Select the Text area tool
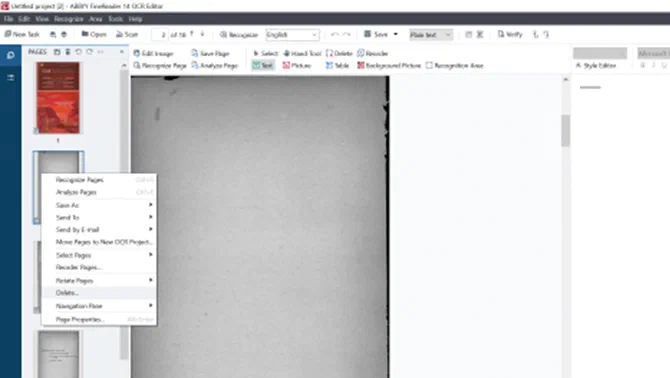670x378 pixels. coord(263,65)
